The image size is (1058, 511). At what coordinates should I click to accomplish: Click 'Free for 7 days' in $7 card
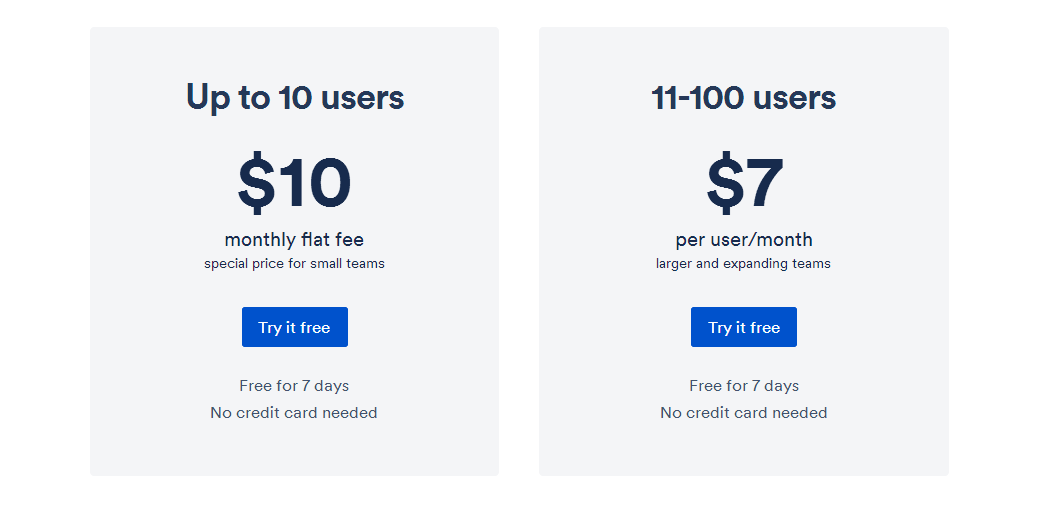point(744,386)
